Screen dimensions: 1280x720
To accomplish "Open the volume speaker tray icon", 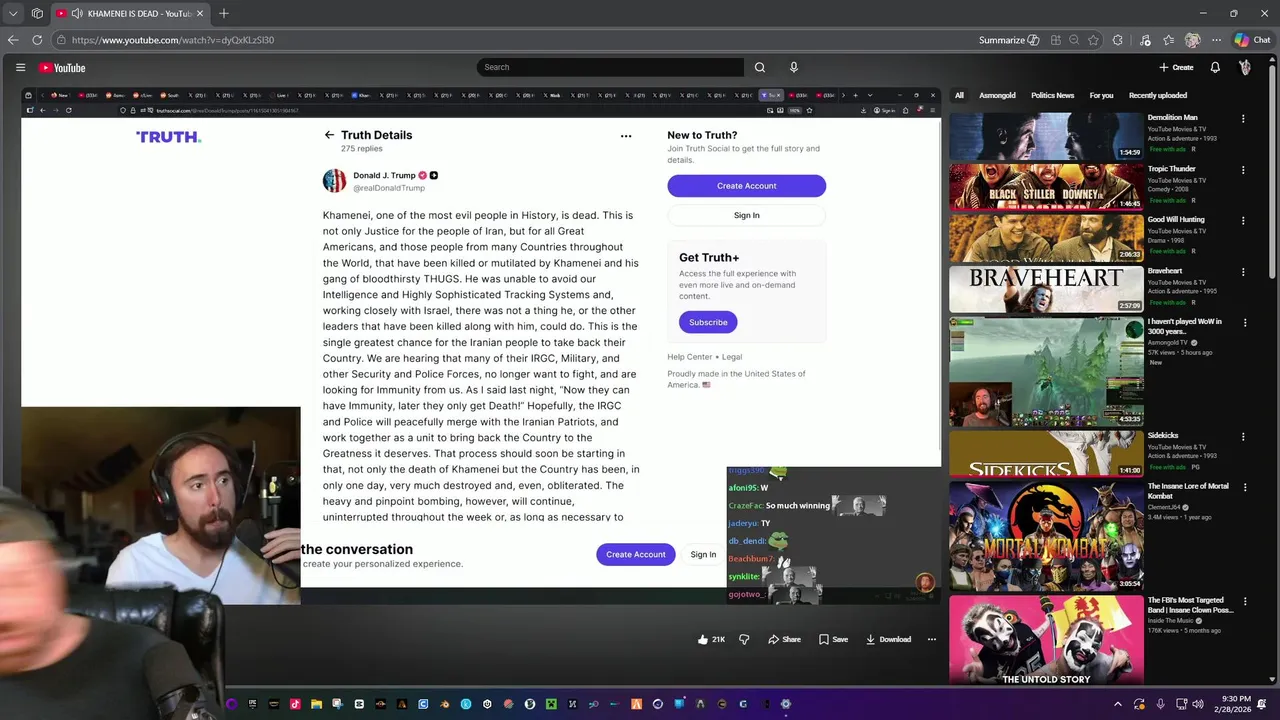I will coord(1198,704).
